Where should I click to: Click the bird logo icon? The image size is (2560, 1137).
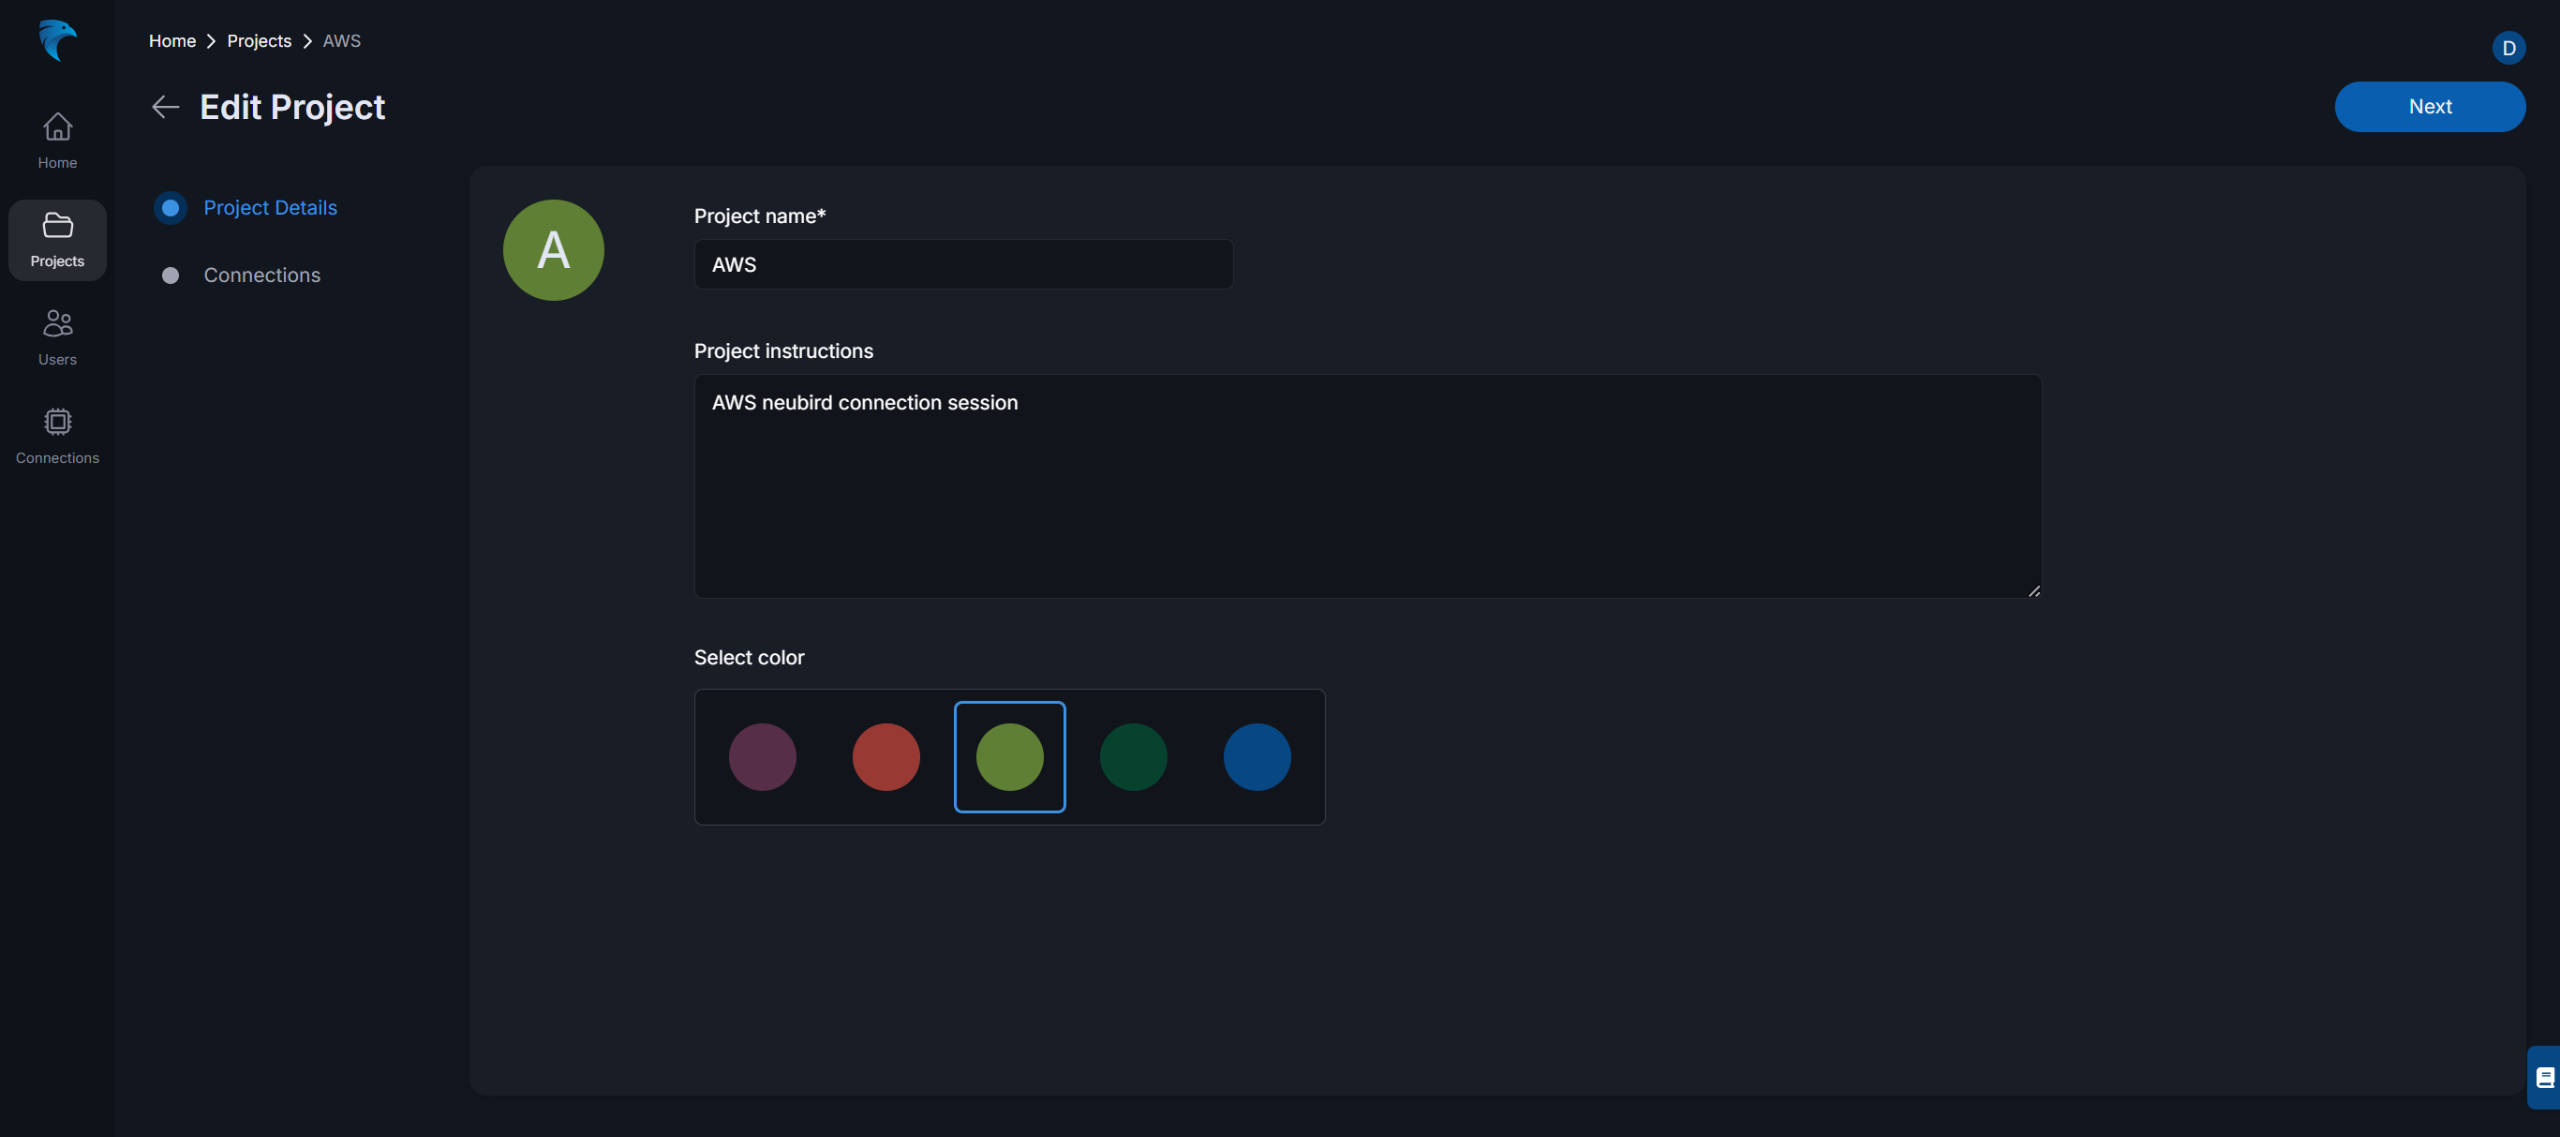pyautogui.click(x=57, y=40)
